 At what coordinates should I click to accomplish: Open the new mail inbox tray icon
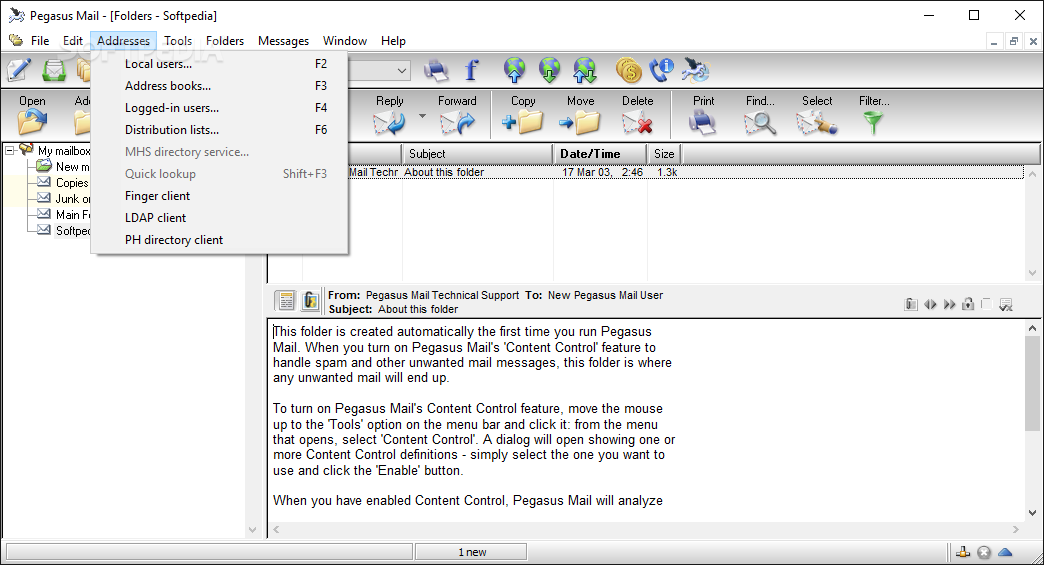(x=54, y=70)
